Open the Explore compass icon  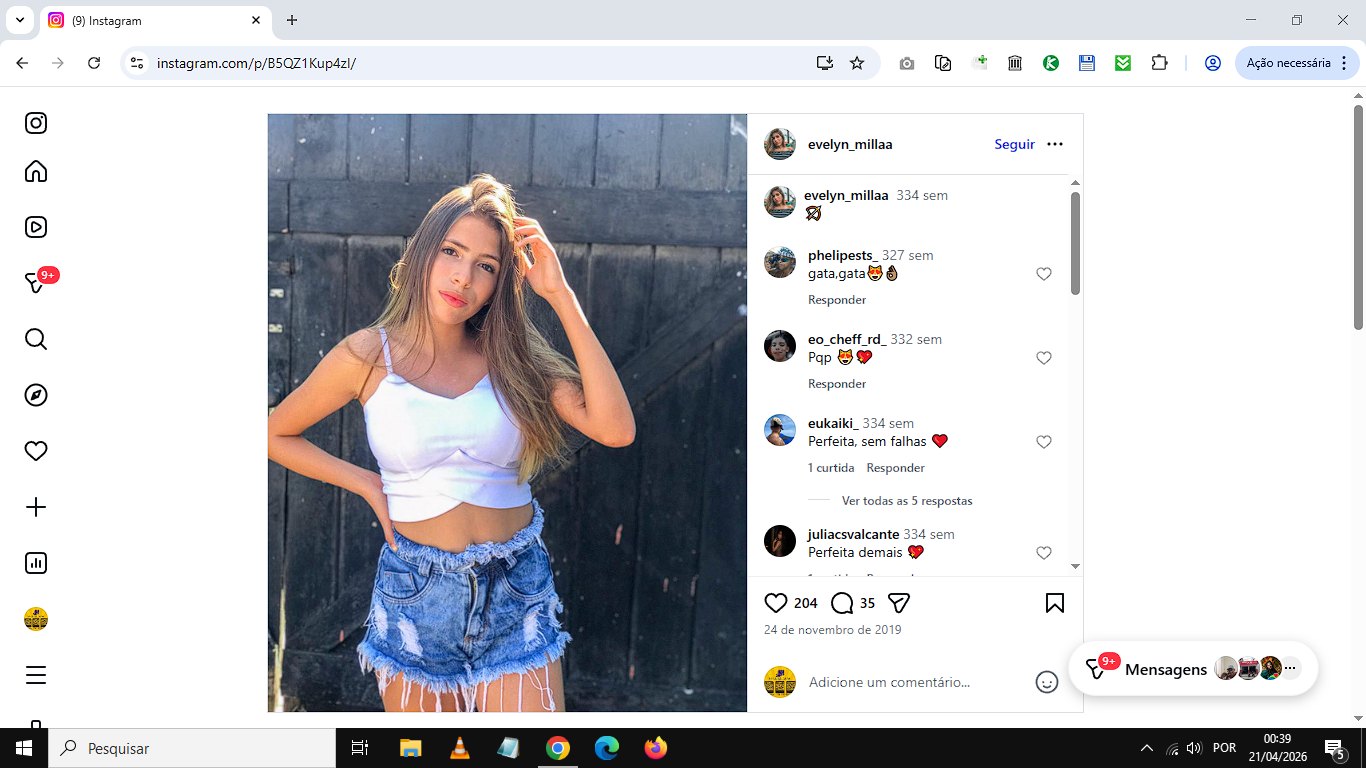pos(36,395)
